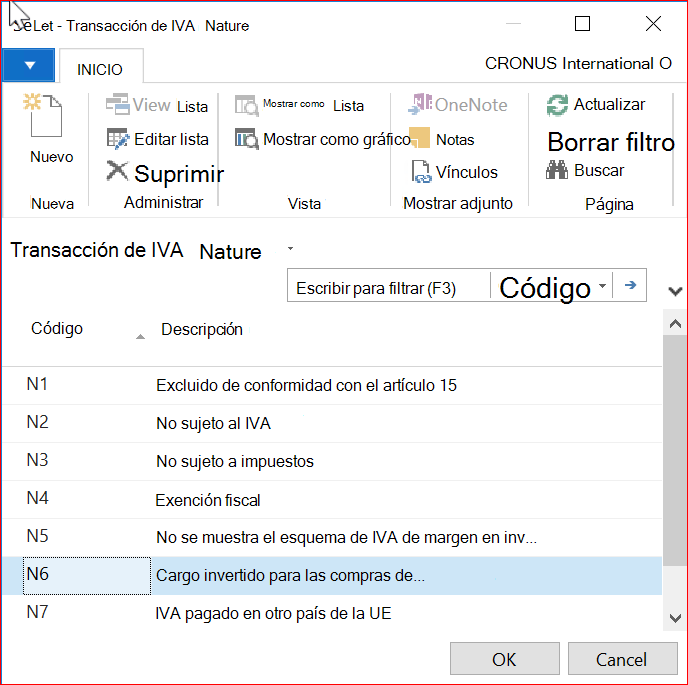Click the Cancel button
Screen dimensions: 688x685
622,659
